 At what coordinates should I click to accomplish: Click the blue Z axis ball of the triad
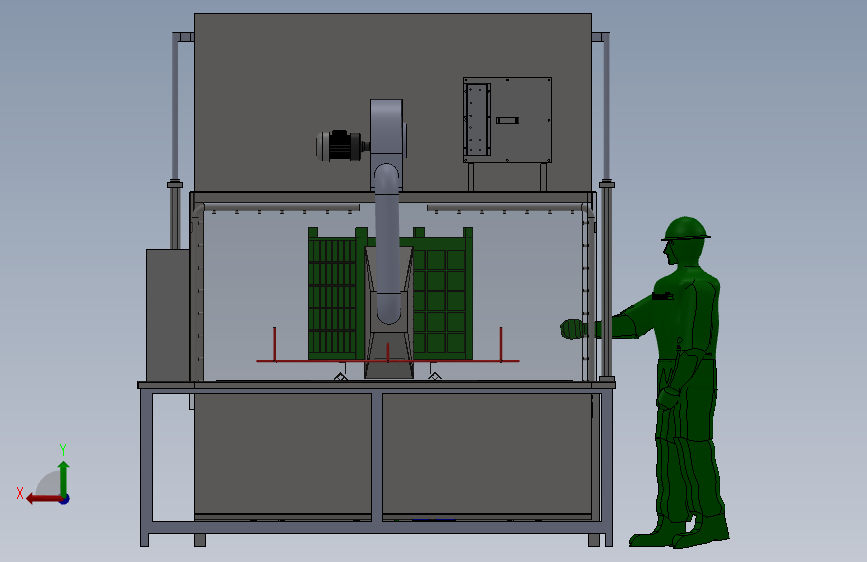pyautogui.click(x=65, y=499)
